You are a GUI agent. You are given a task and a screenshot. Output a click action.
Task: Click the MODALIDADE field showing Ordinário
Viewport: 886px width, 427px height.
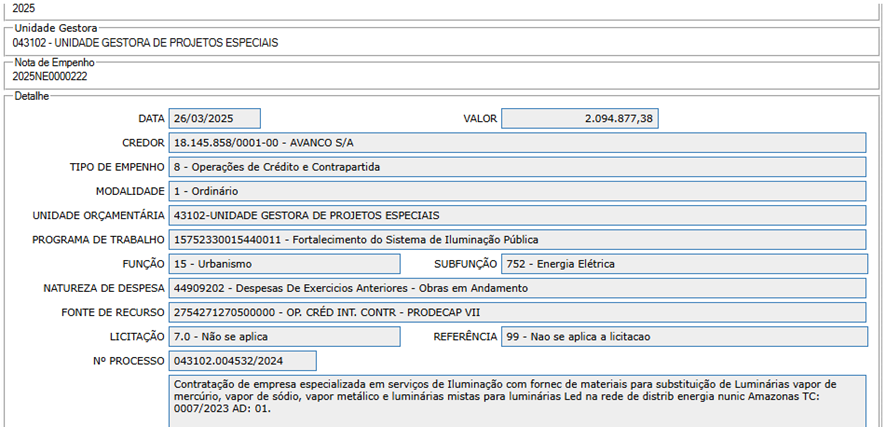click(x=517, y=191)
